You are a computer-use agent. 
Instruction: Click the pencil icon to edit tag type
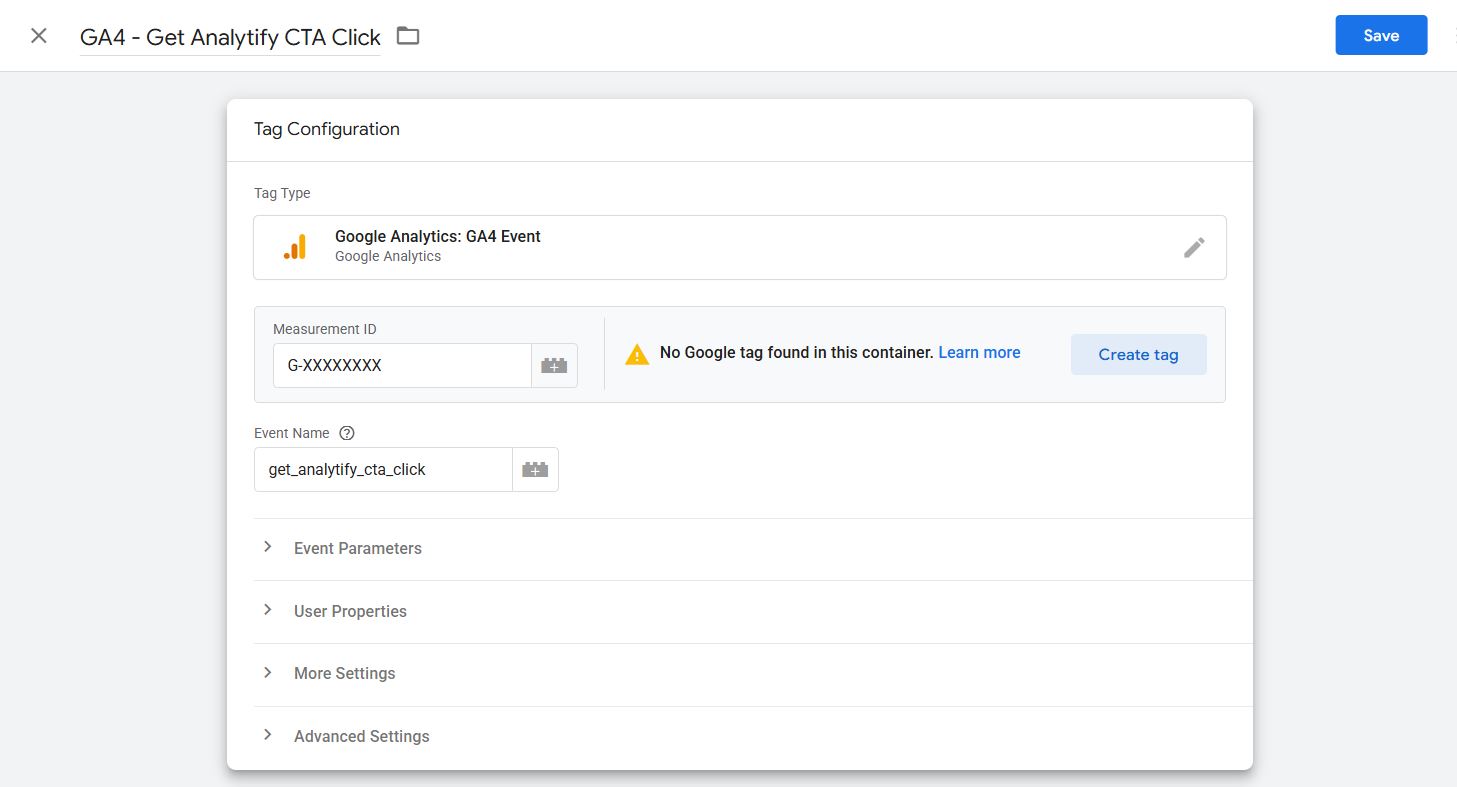(x=1194, y=247)
